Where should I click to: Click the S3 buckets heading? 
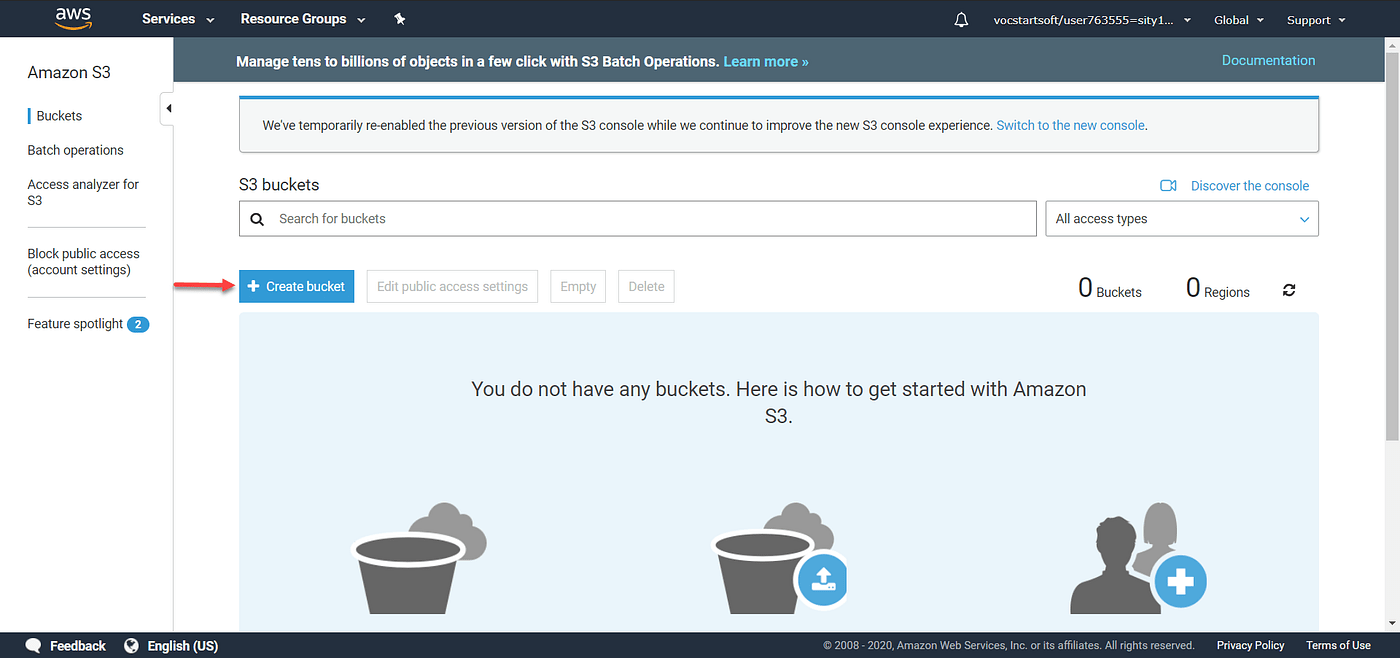[x=279, y=185]
